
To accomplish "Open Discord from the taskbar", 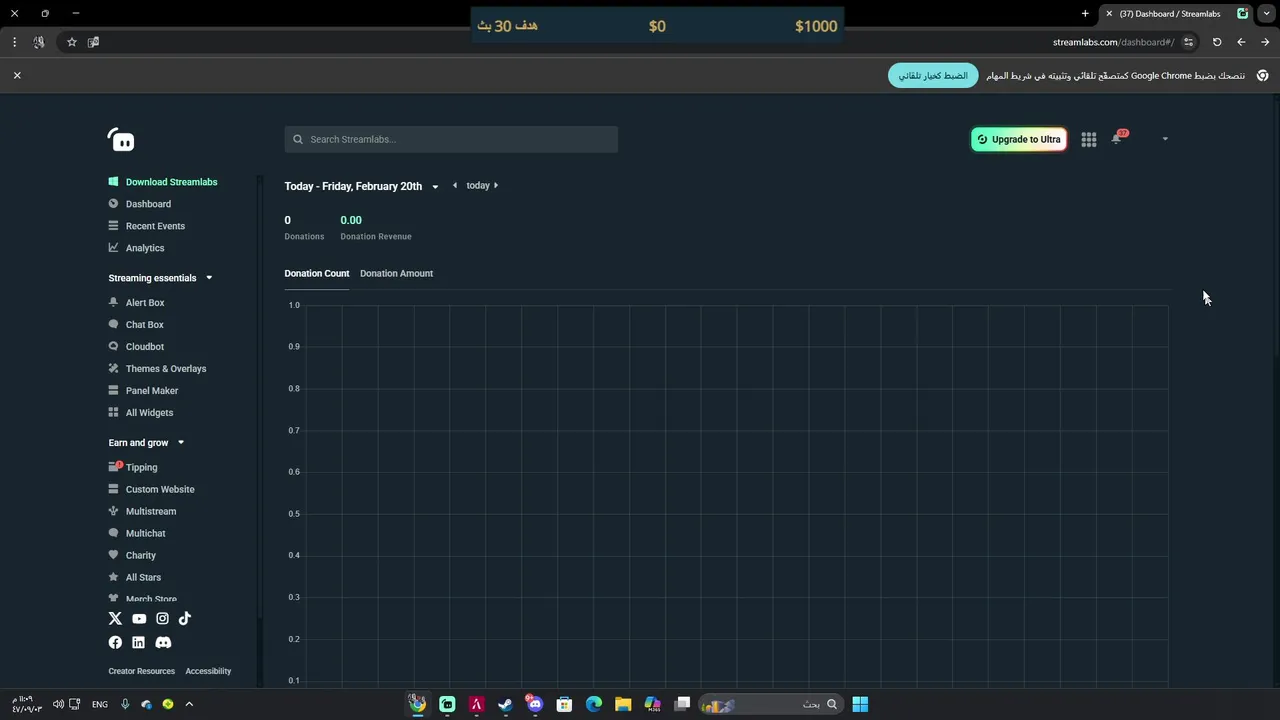I will coord(535,704).
